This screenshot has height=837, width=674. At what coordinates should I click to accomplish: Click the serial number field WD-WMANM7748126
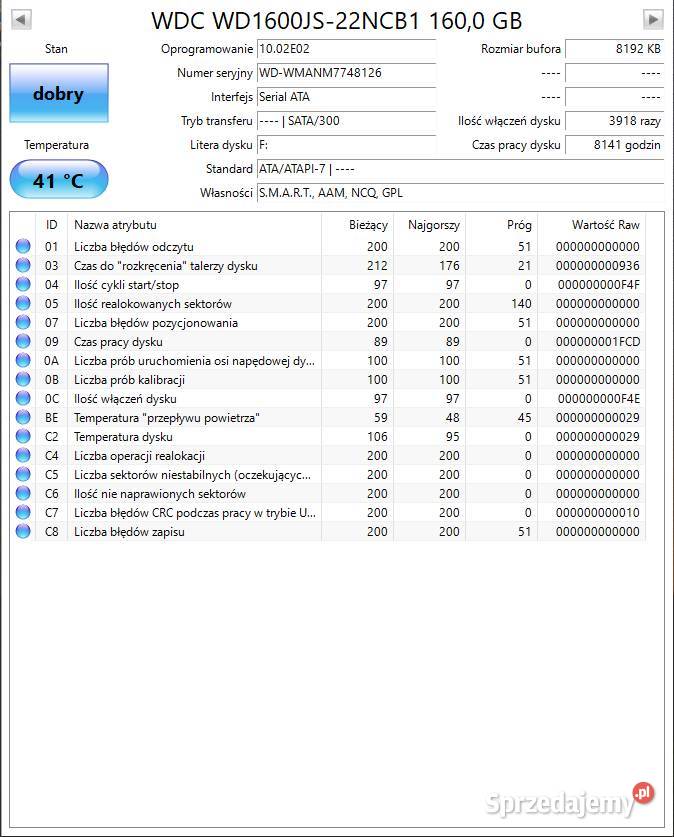tap(346, 73)
